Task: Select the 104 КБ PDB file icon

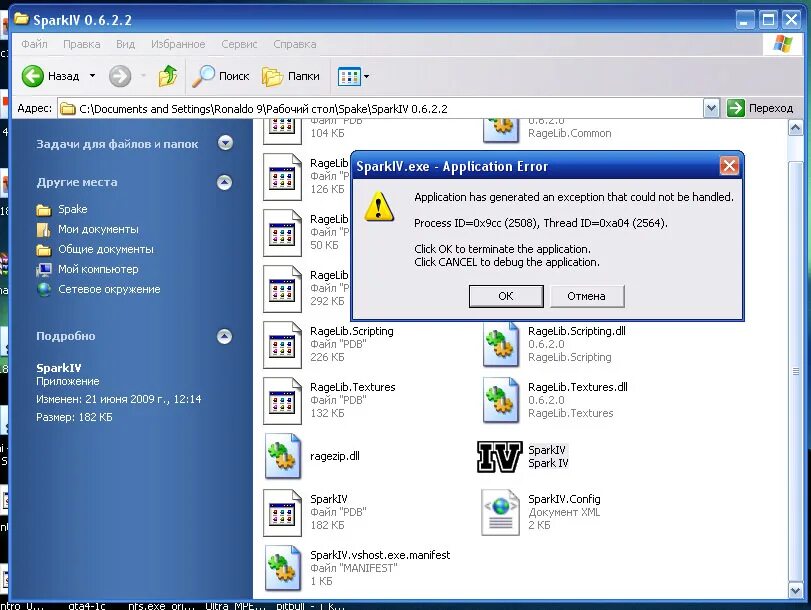Action: coord(282,131)
